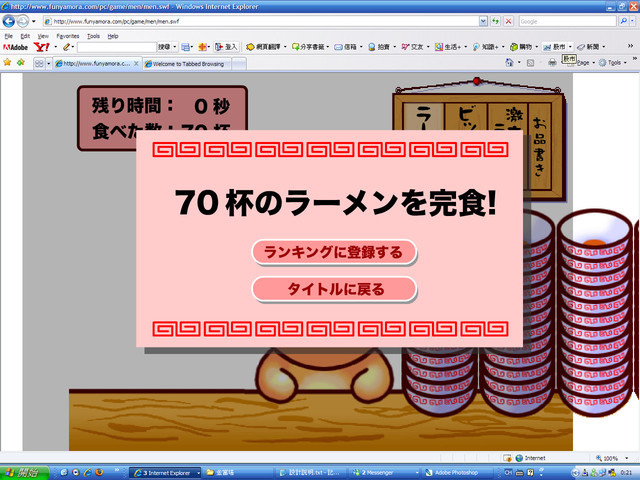Click the Internet Explorer taskbar group

tap(166, 473)
